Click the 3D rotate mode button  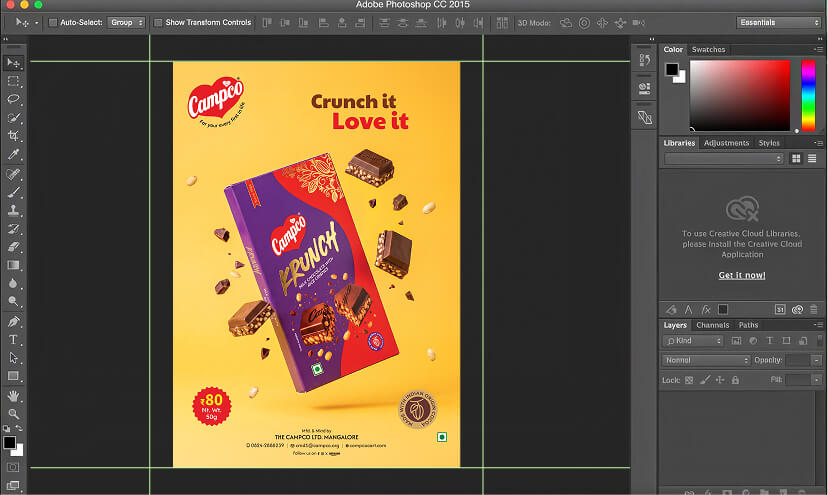[566, 23]
